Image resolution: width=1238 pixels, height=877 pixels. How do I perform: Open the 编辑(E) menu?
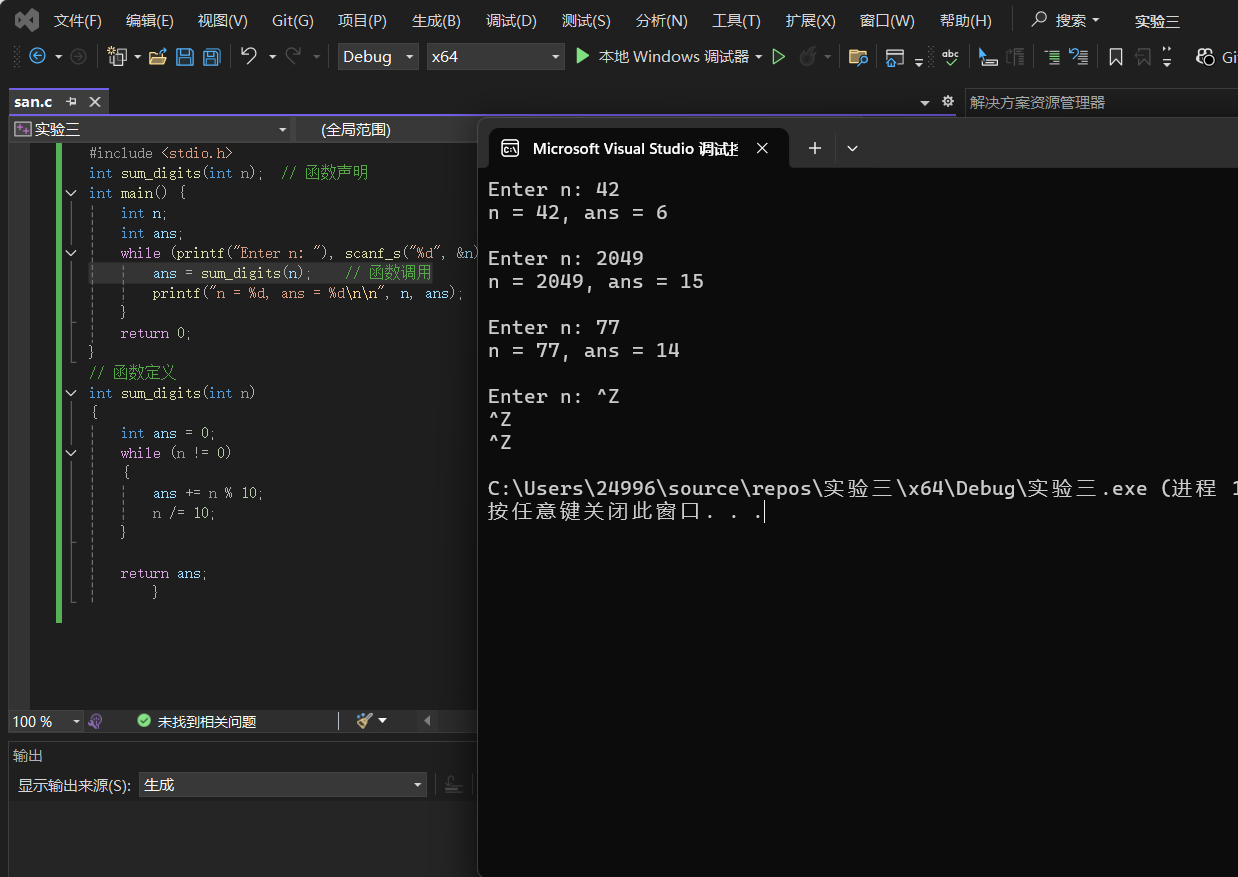(x=149, y=20)
